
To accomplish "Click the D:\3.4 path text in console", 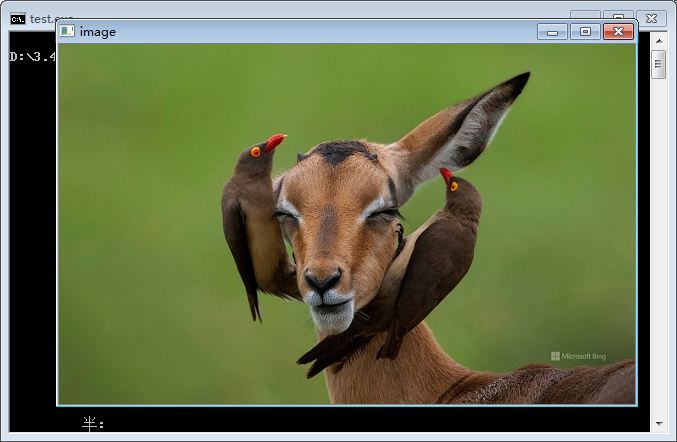I will 32,57.
